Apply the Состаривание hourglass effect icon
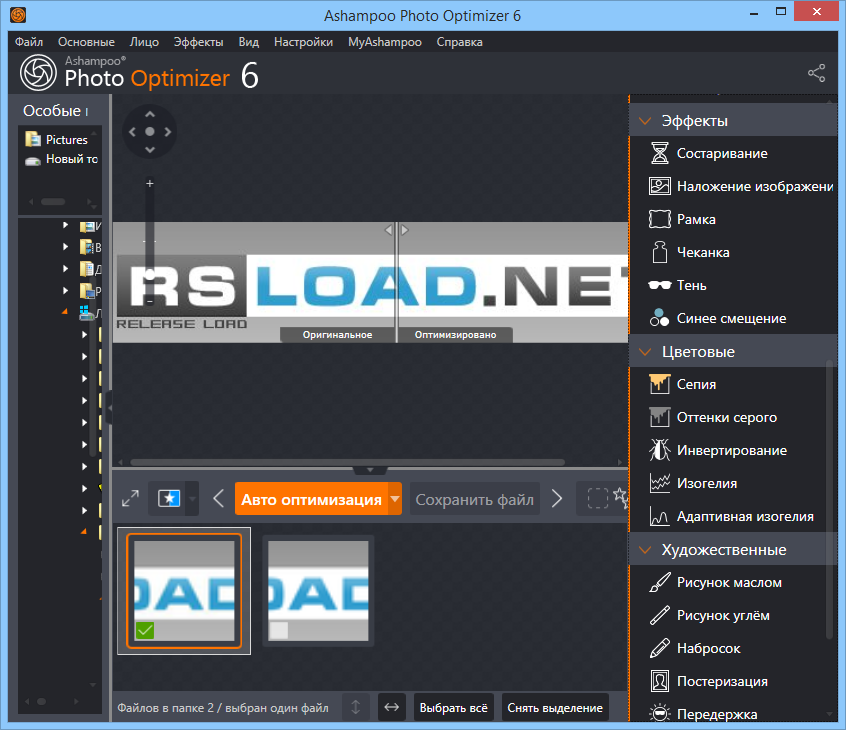 coord(659,153)
